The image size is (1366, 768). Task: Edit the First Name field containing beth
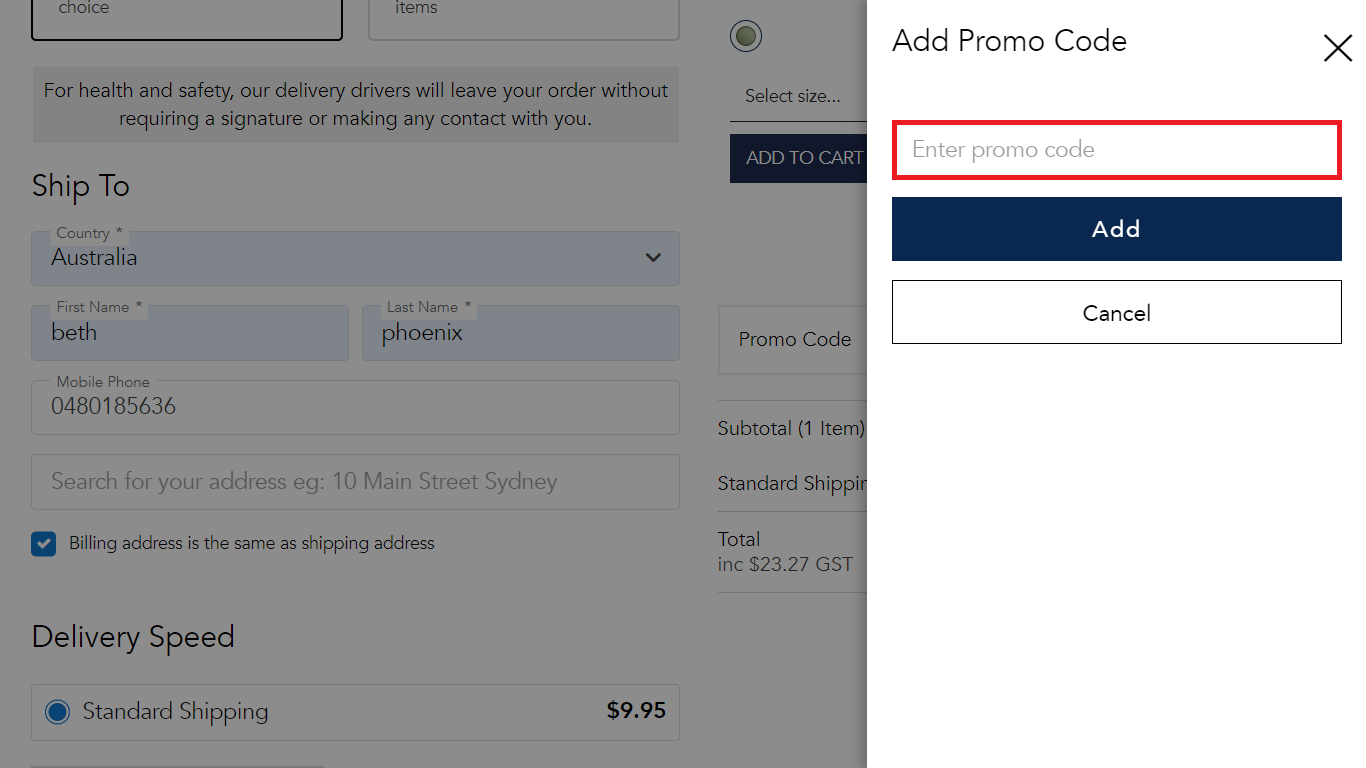click(190, 333)
